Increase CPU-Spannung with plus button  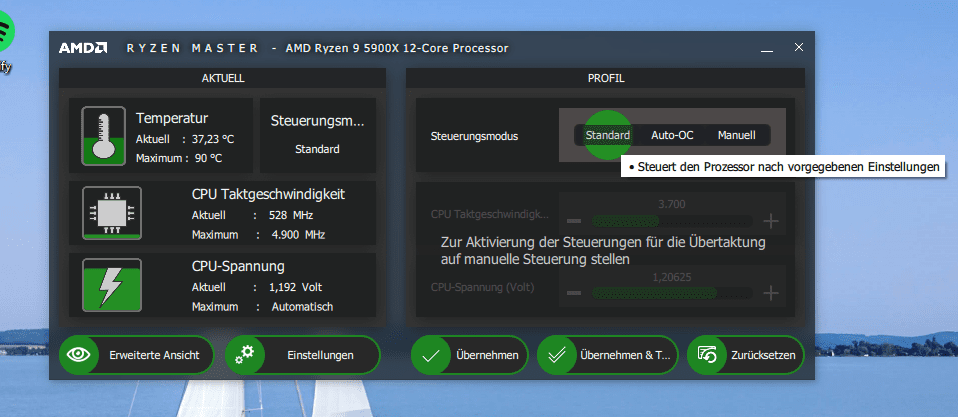[771, 294]
